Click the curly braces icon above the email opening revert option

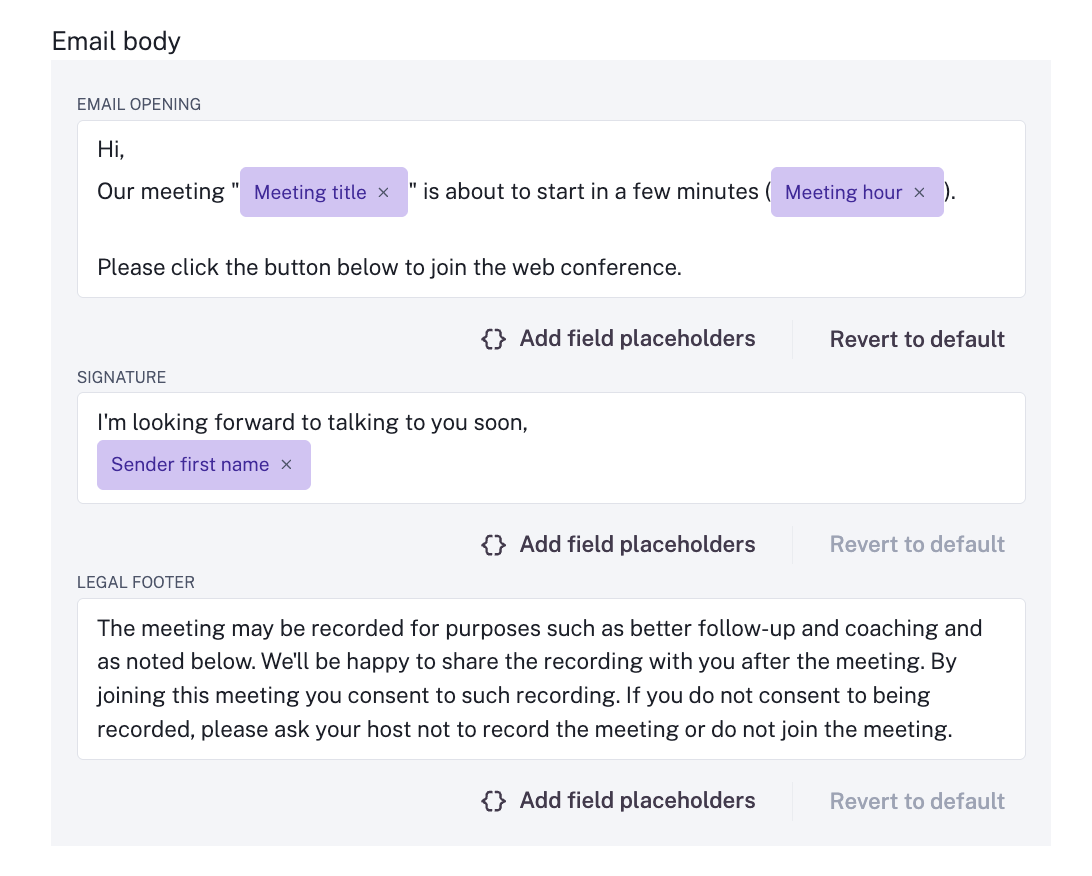pos(492,338)
